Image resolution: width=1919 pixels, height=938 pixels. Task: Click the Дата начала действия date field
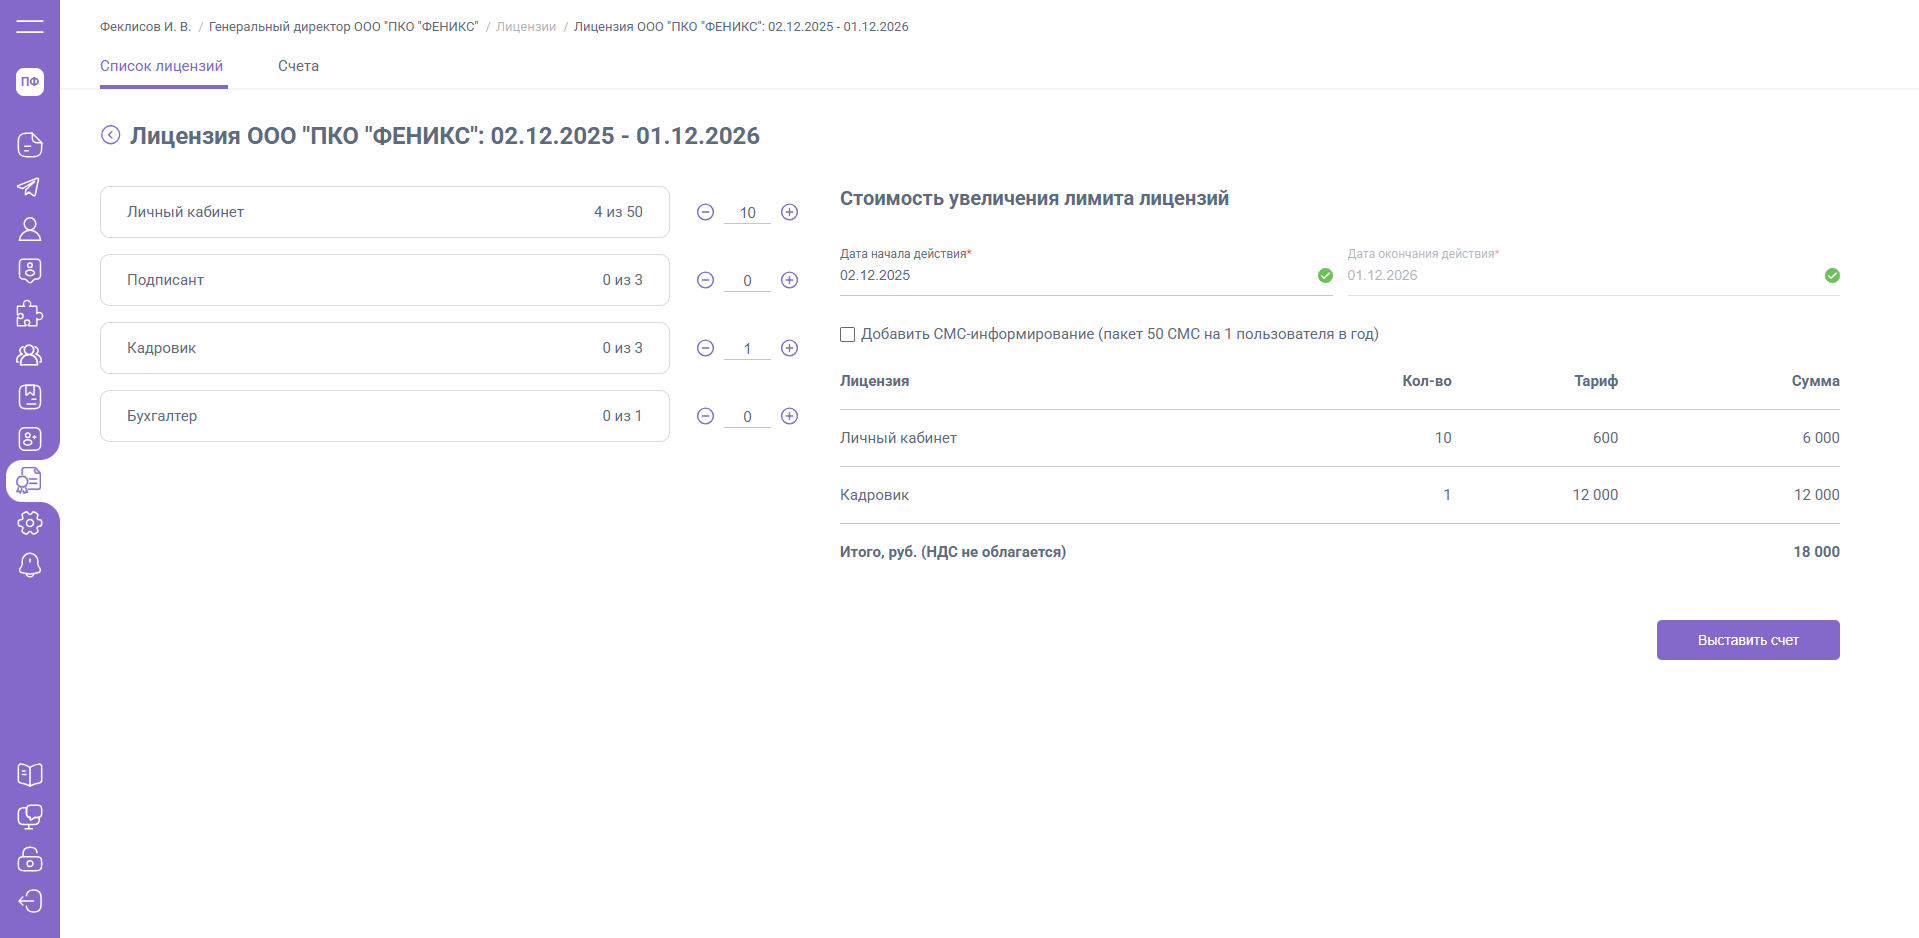click(1075, 276)
